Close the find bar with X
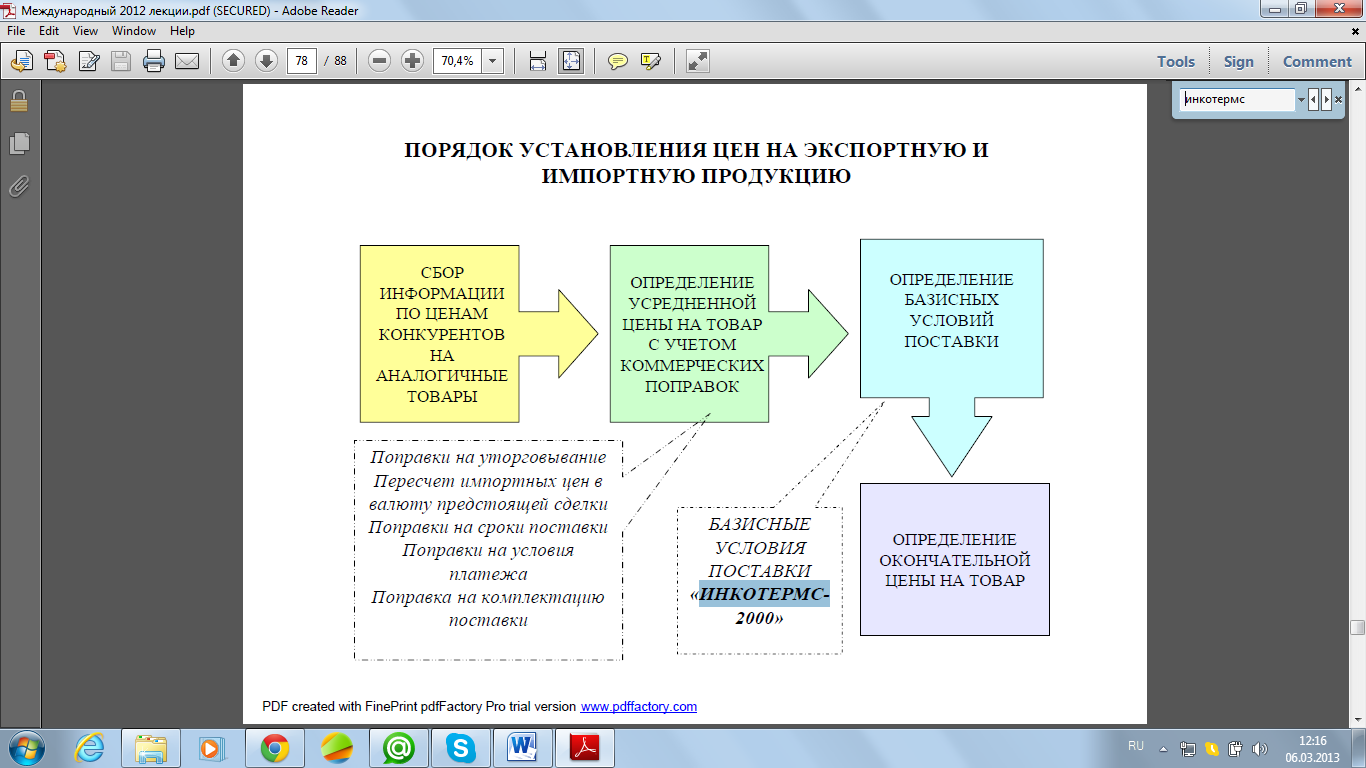Viewport: 1366px width, 768px height. [1338, 100]
